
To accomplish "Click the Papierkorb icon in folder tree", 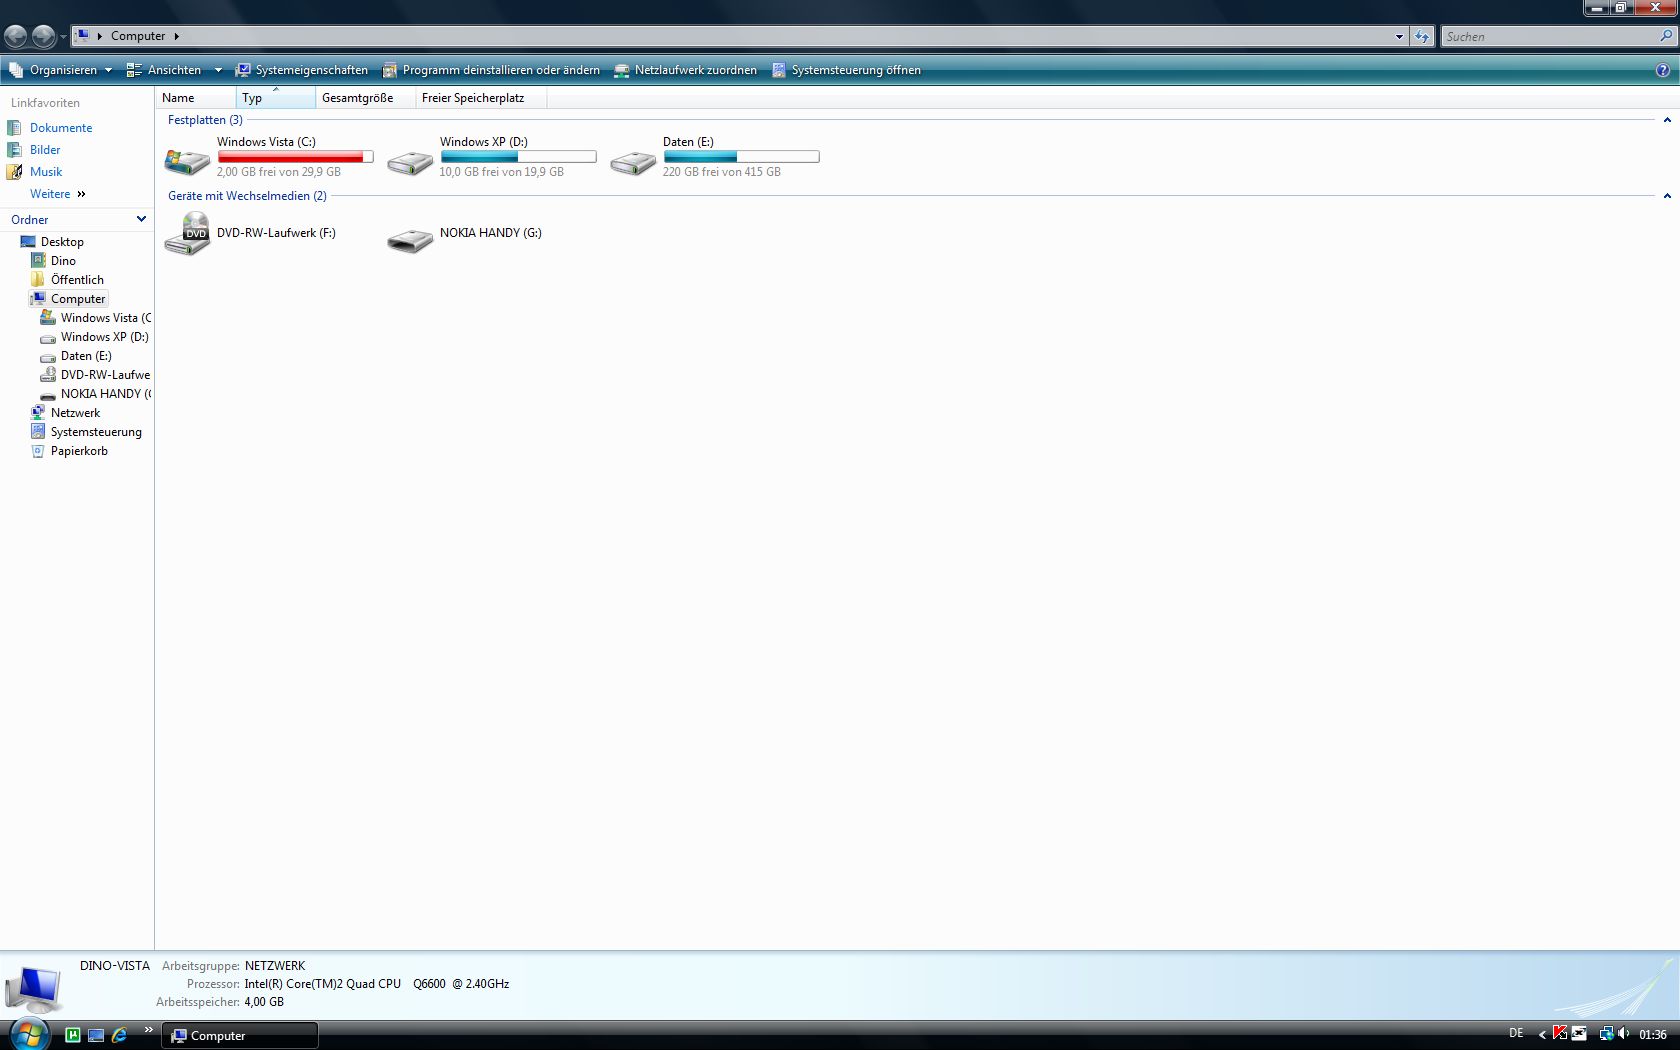I will tap(38, 451).
